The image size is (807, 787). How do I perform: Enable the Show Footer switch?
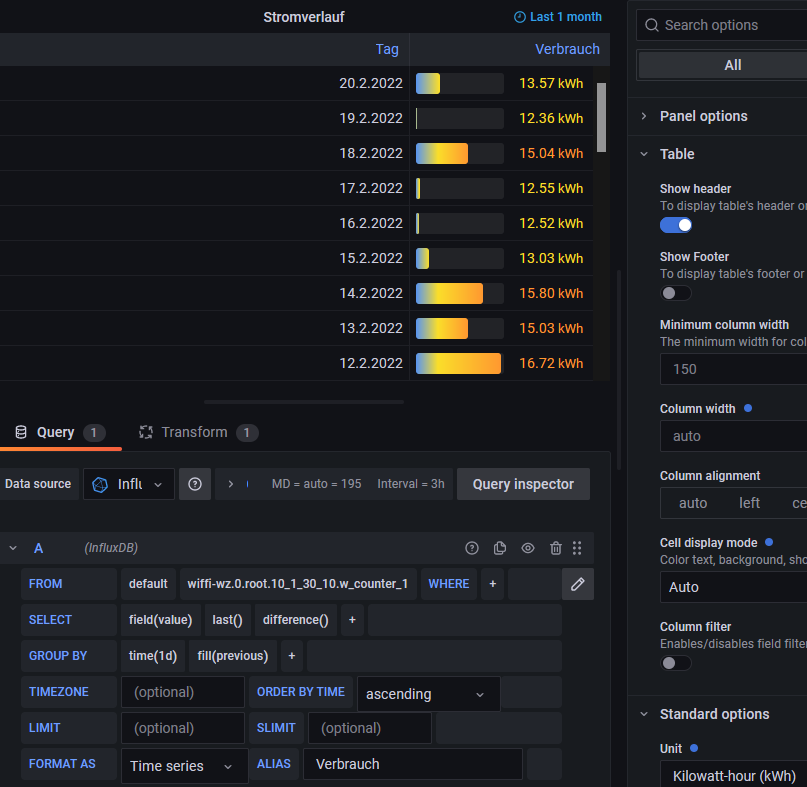click(x=676, y=293)
